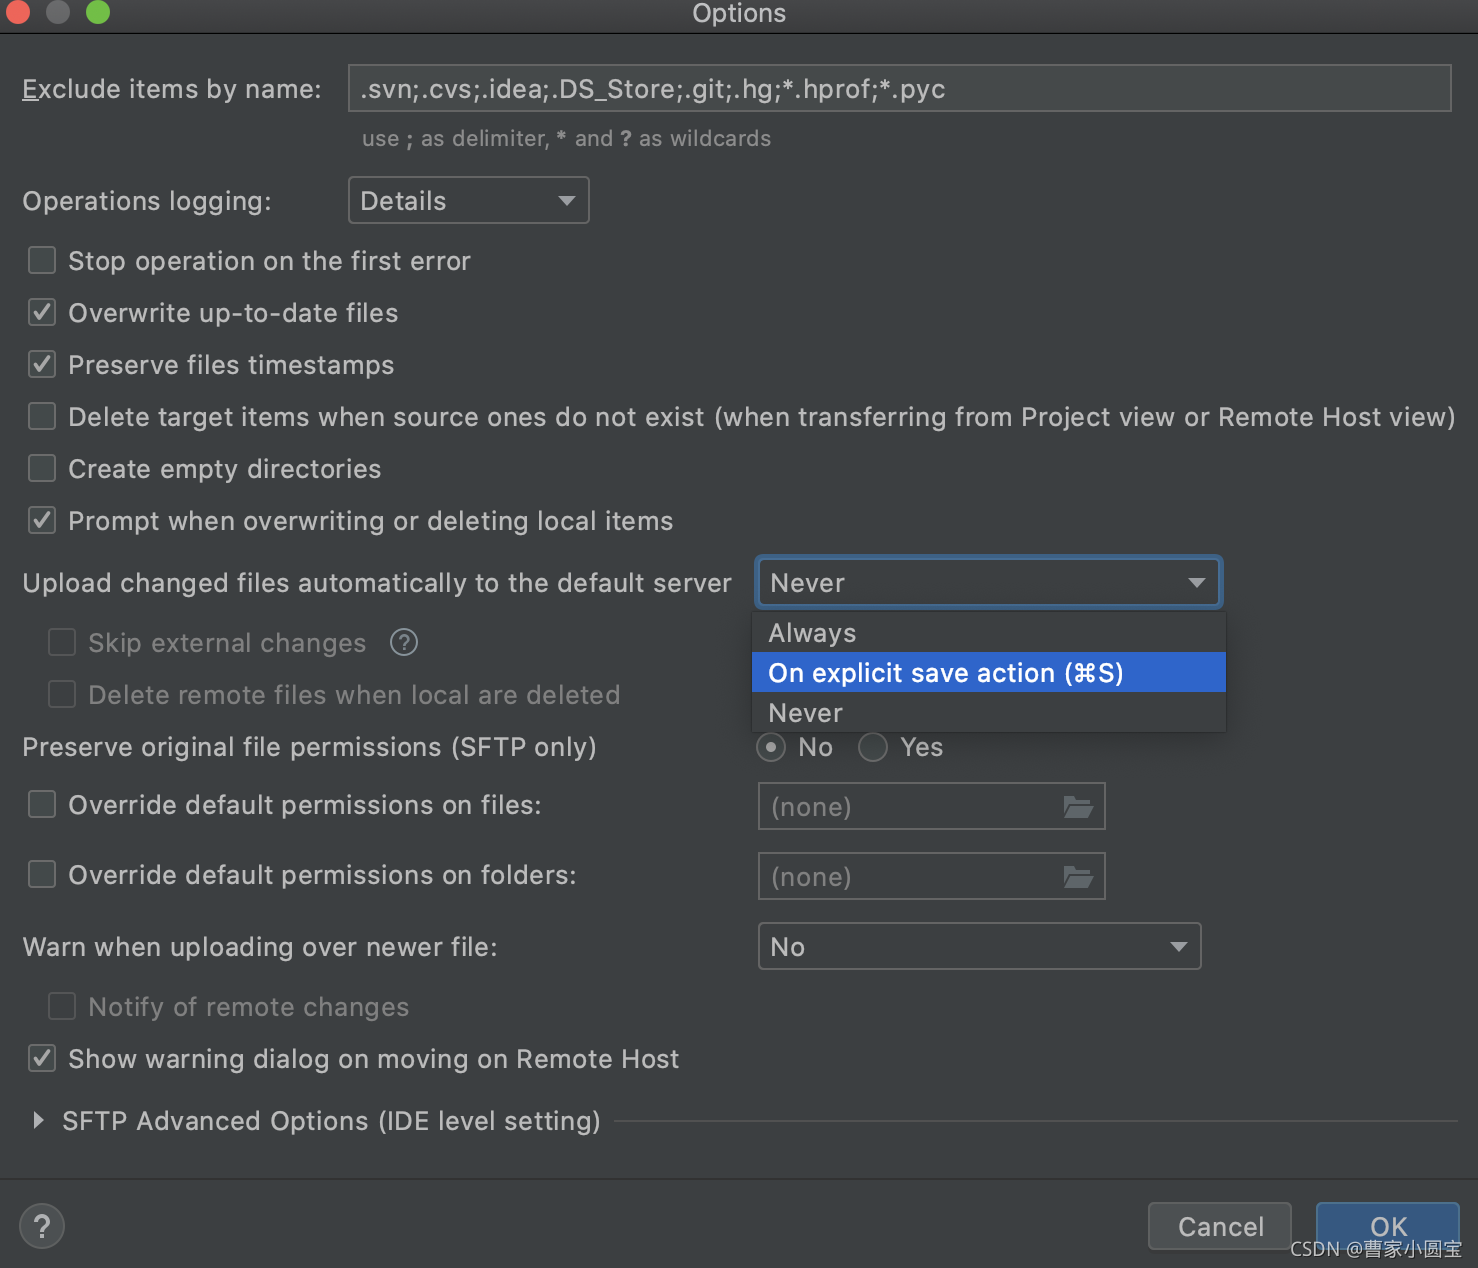Tick Delete remote files when local are deleted
This screenshot has height=1268, width=1478.
point(62,694)
